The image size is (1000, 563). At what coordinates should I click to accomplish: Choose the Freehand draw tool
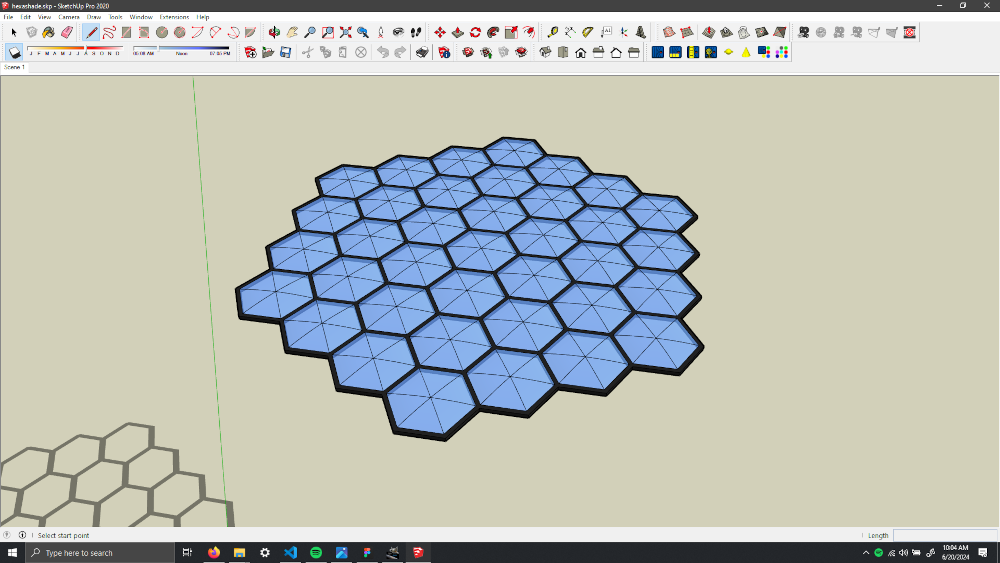(109, 32)
